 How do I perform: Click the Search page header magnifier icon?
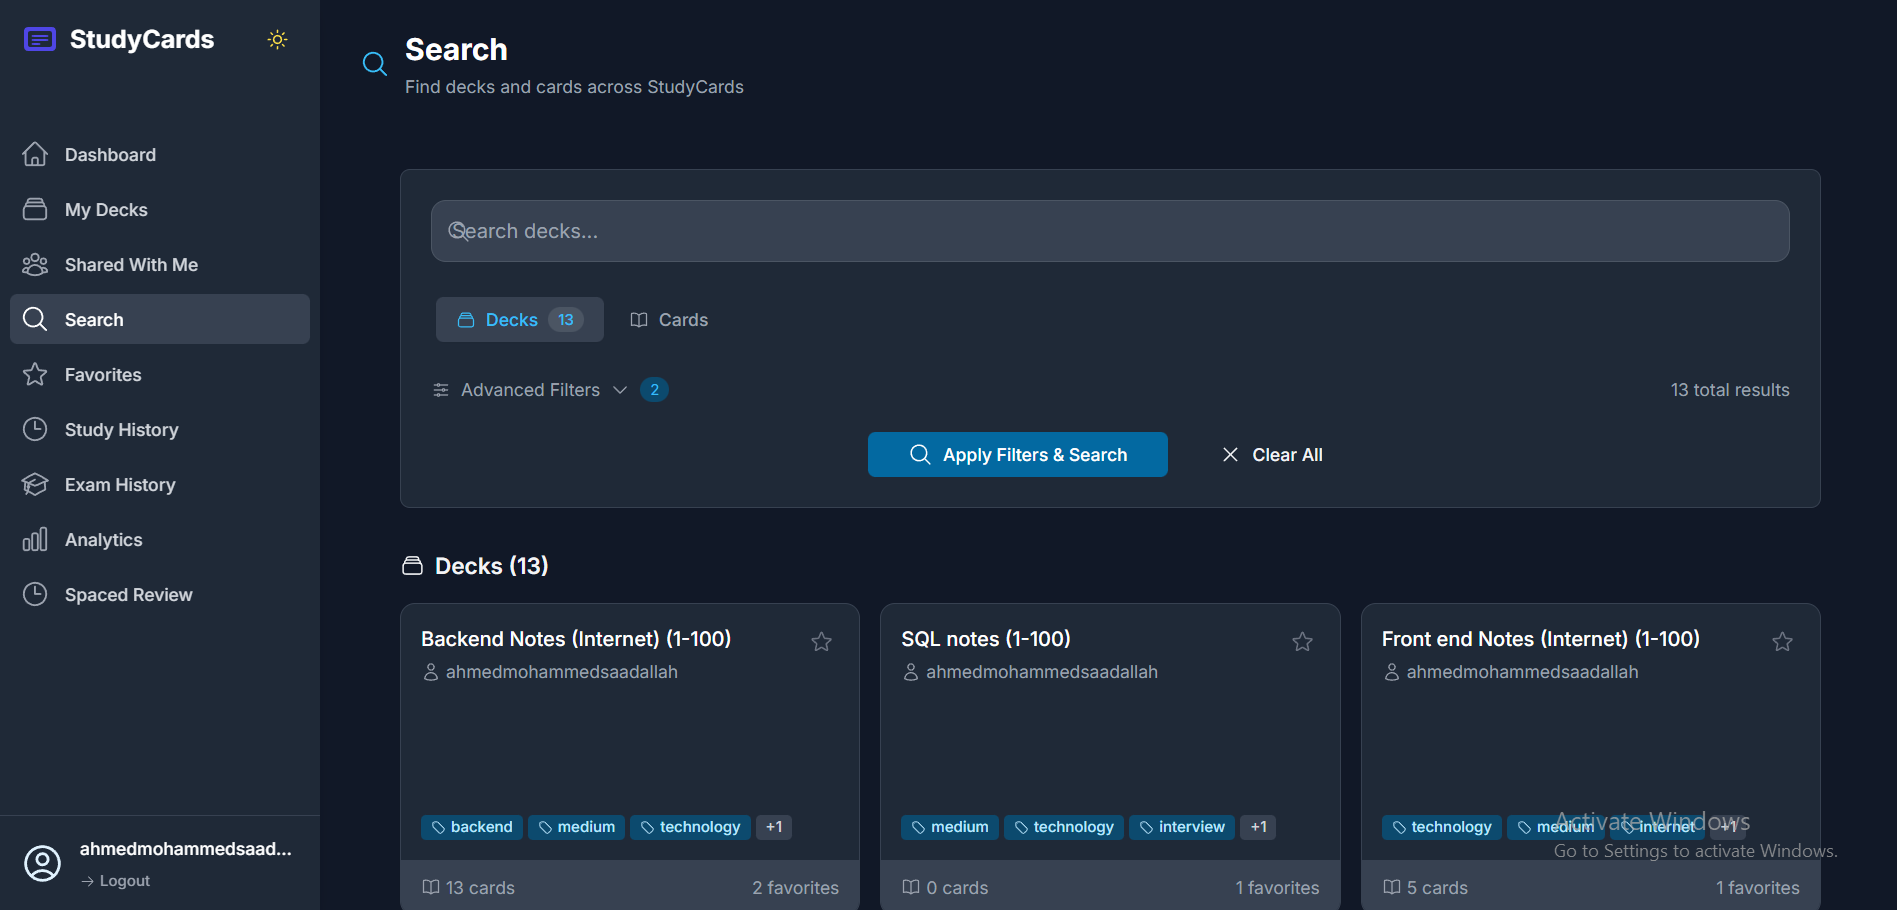point(375,64)
